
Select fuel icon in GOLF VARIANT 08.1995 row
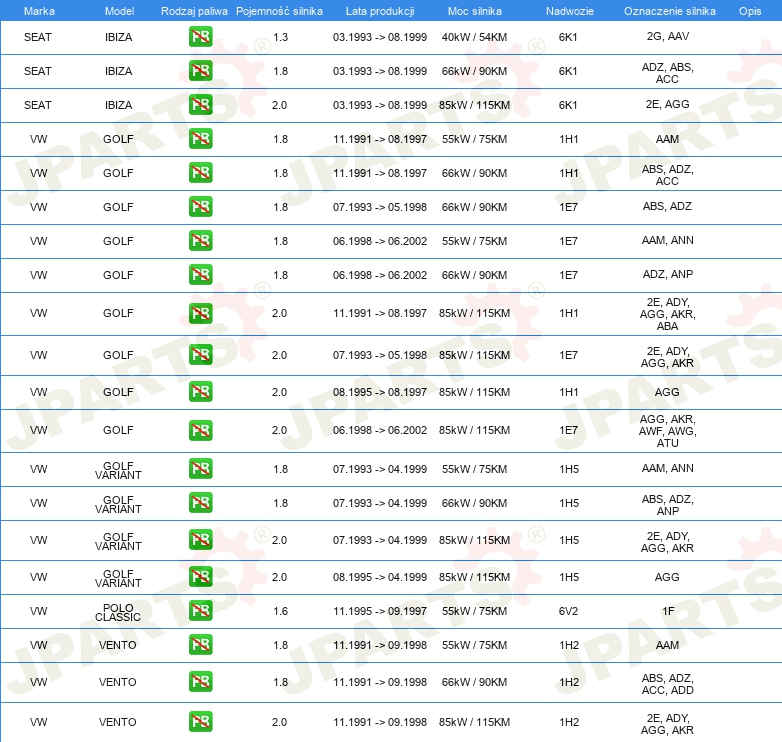(x=200, y=576)
